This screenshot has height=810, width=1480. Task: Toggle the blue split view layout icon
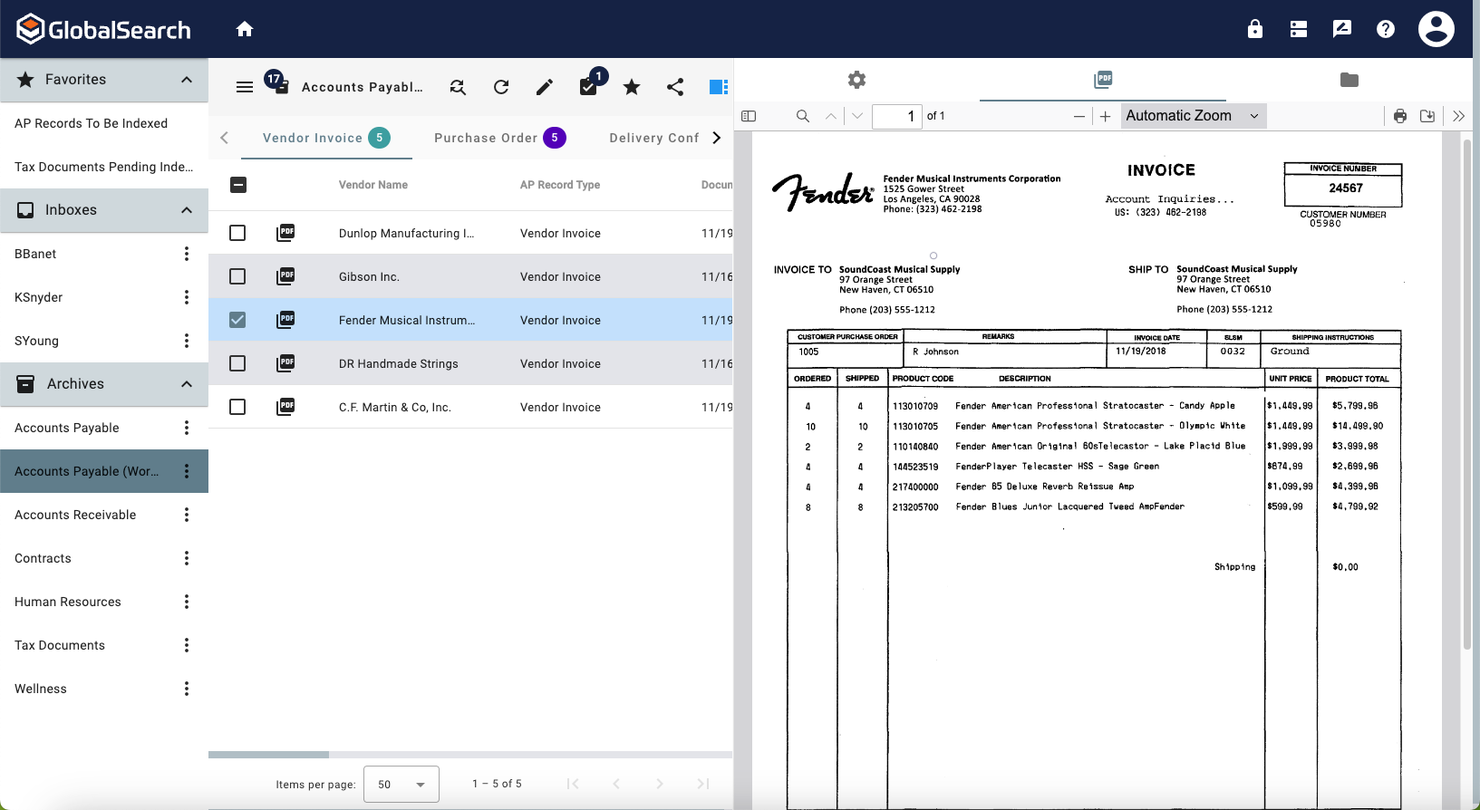click(718, 87)
